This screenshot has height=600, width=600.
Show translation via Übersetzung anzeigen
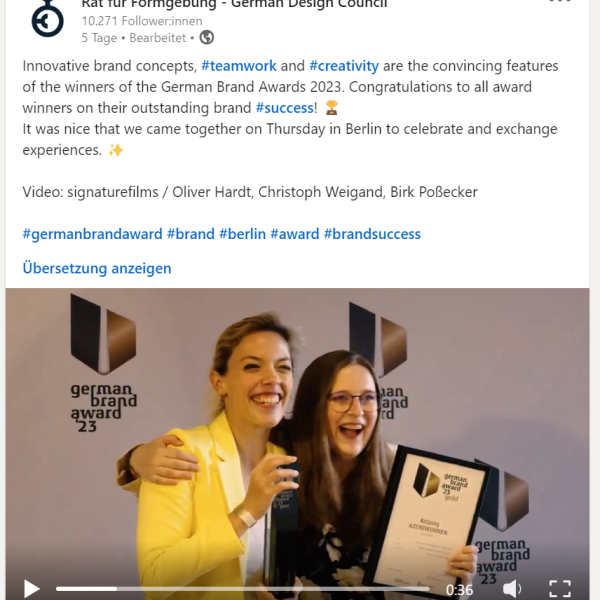pos(97,268)
